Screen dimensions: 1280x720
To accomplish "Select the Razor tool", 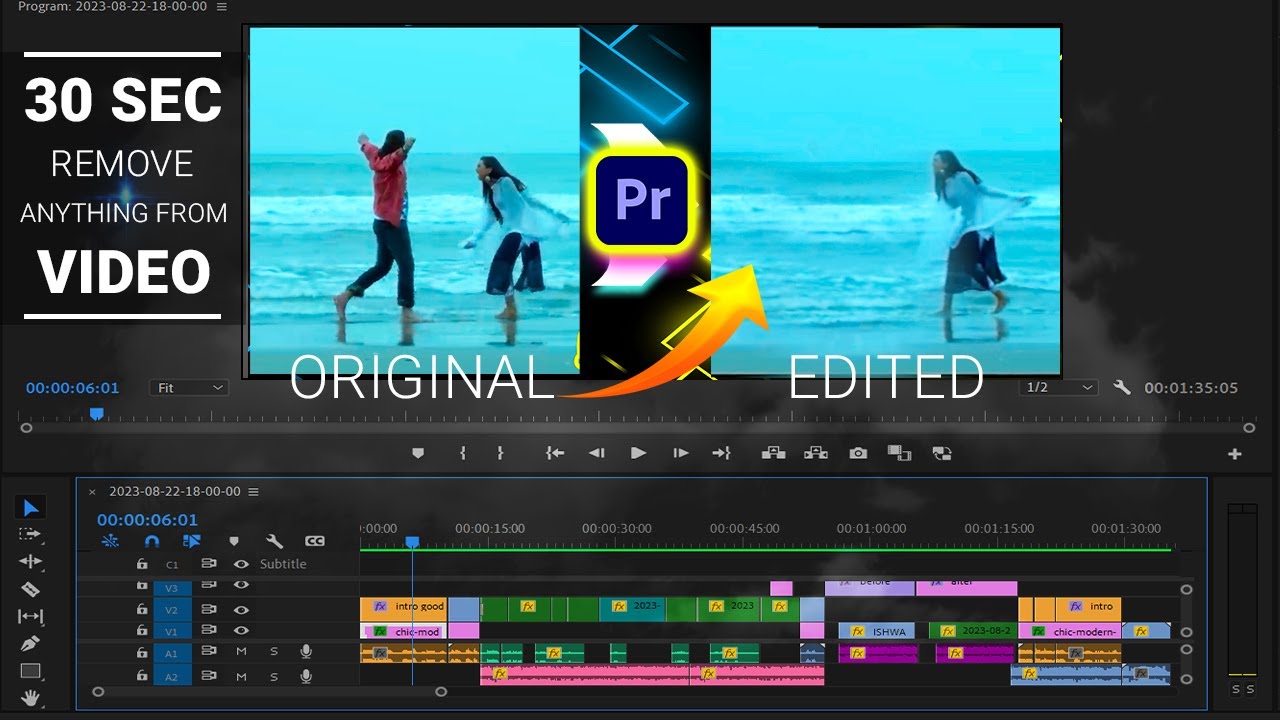I will click(30, 589).
